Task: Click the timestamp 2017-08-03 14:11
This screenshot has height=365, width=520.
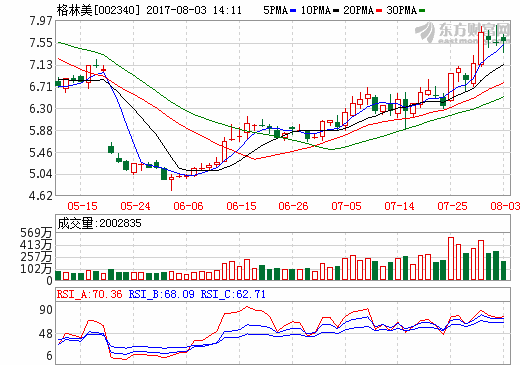Action: 194,10
